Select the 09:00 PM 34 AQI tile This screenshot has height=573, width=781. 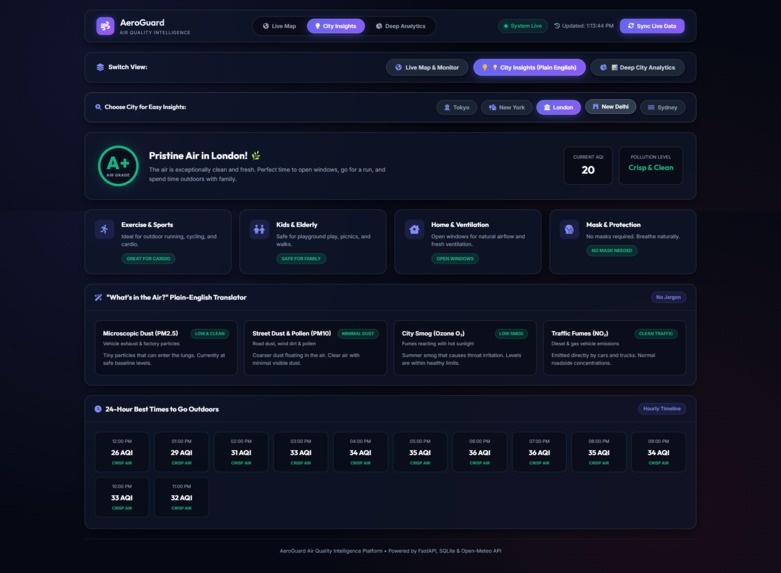click(x=658, y=452)
